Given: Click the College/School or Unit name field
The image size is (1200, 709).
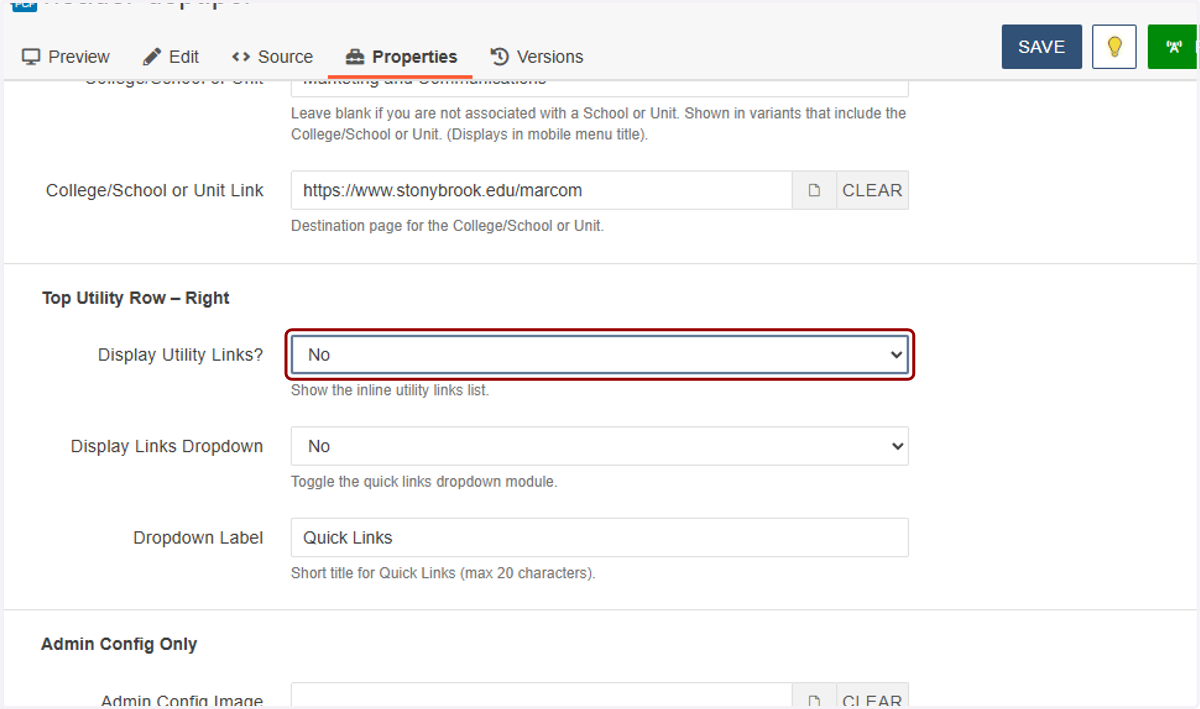Looking at the screenshot, I should pos(600,88).
